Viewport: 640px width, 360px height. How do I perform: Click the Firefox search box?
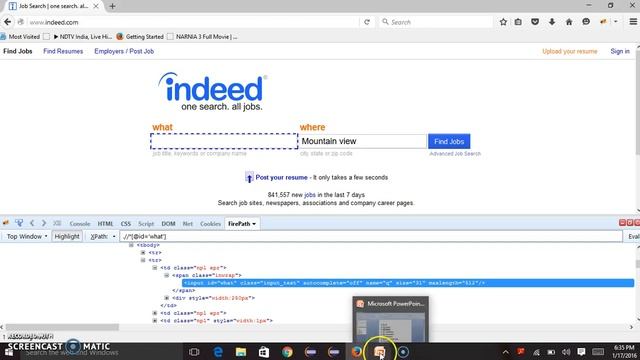pyautogui.click(x=436, y=22)
